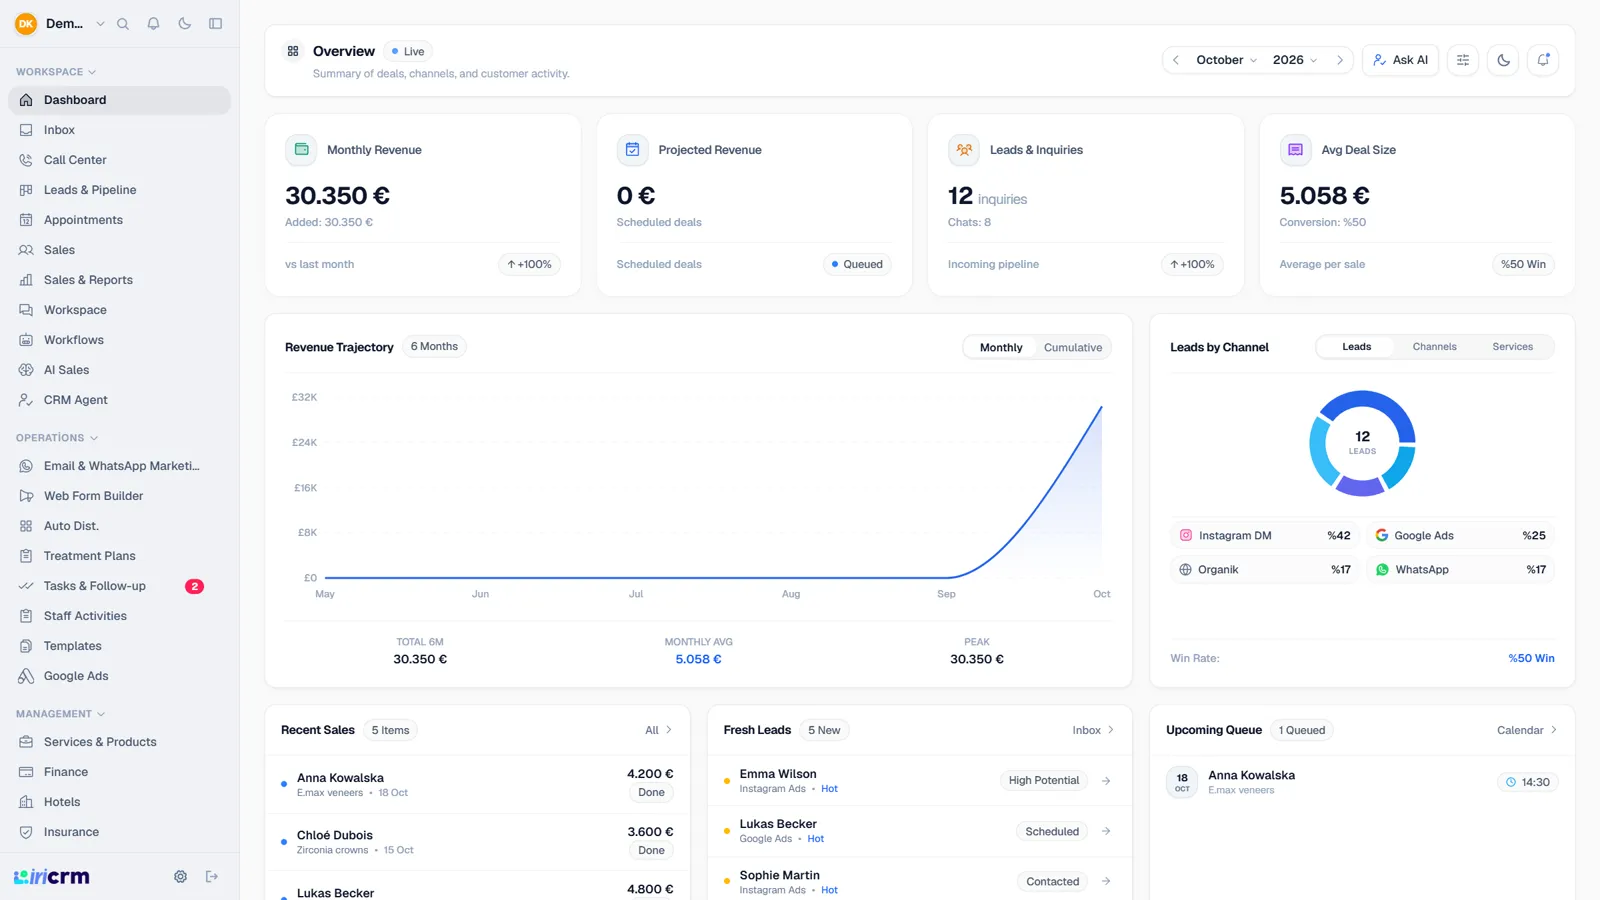Open Call Center page
The width and height of the screenshot is (1600, 900).
click(119, 160)
